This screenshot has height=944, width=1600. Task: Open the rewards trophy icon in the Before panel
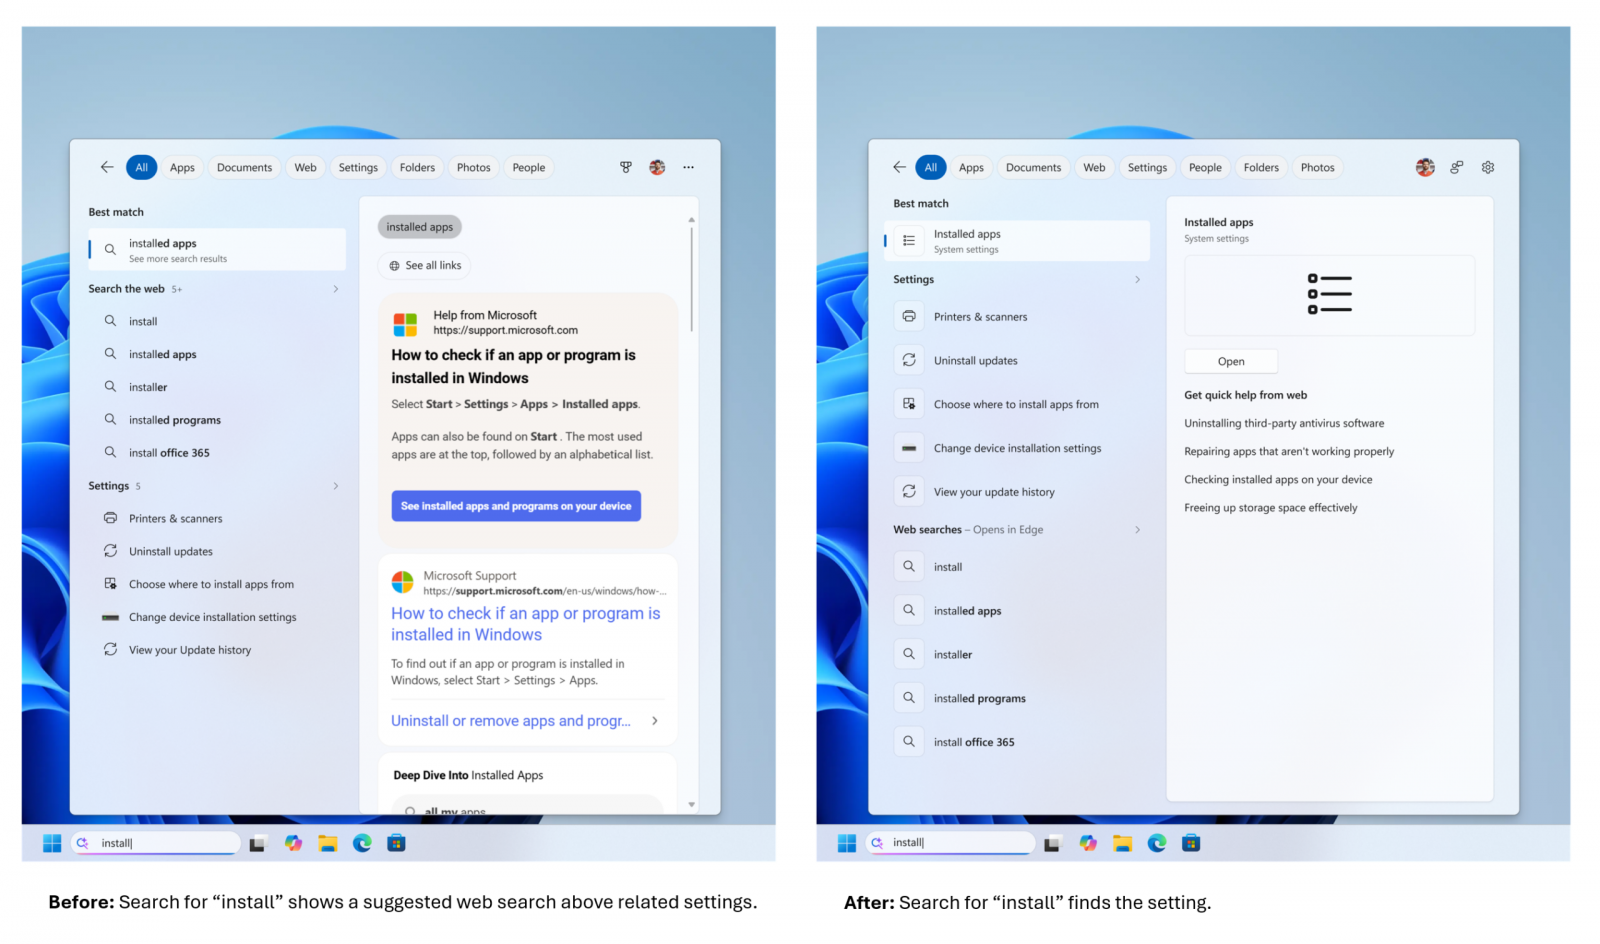pos(626,167)
